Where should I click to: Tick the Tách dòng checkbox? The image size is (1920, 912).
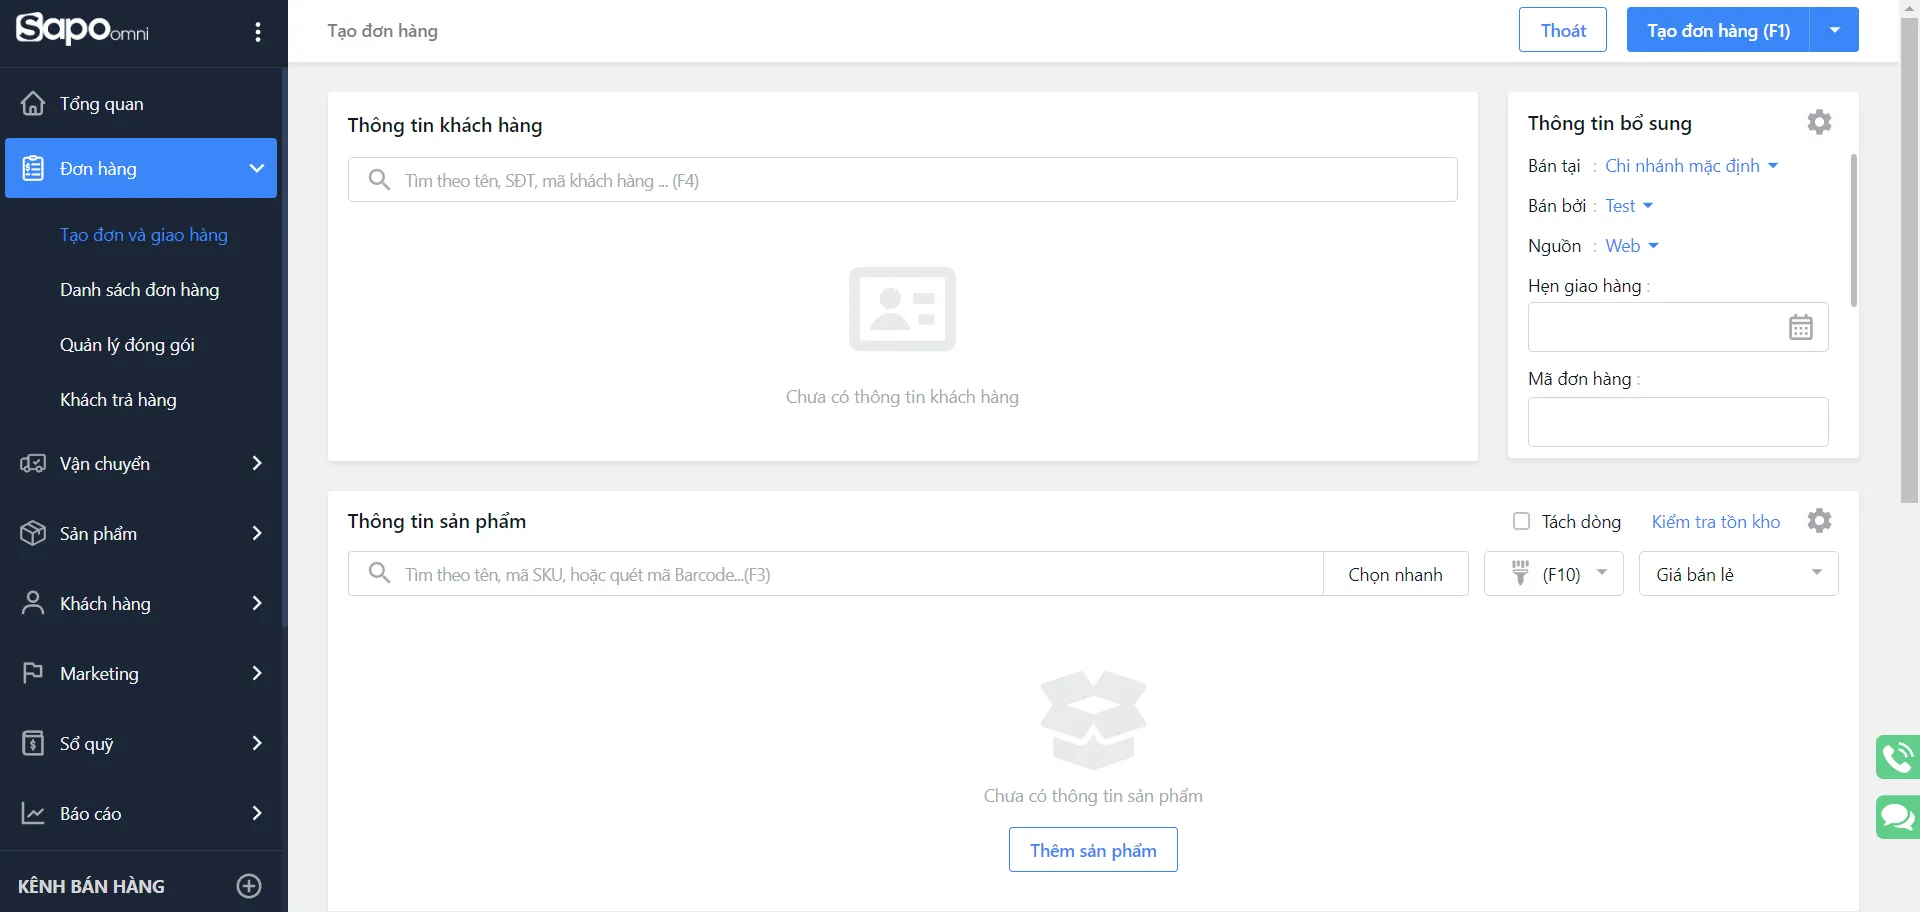1521,521
